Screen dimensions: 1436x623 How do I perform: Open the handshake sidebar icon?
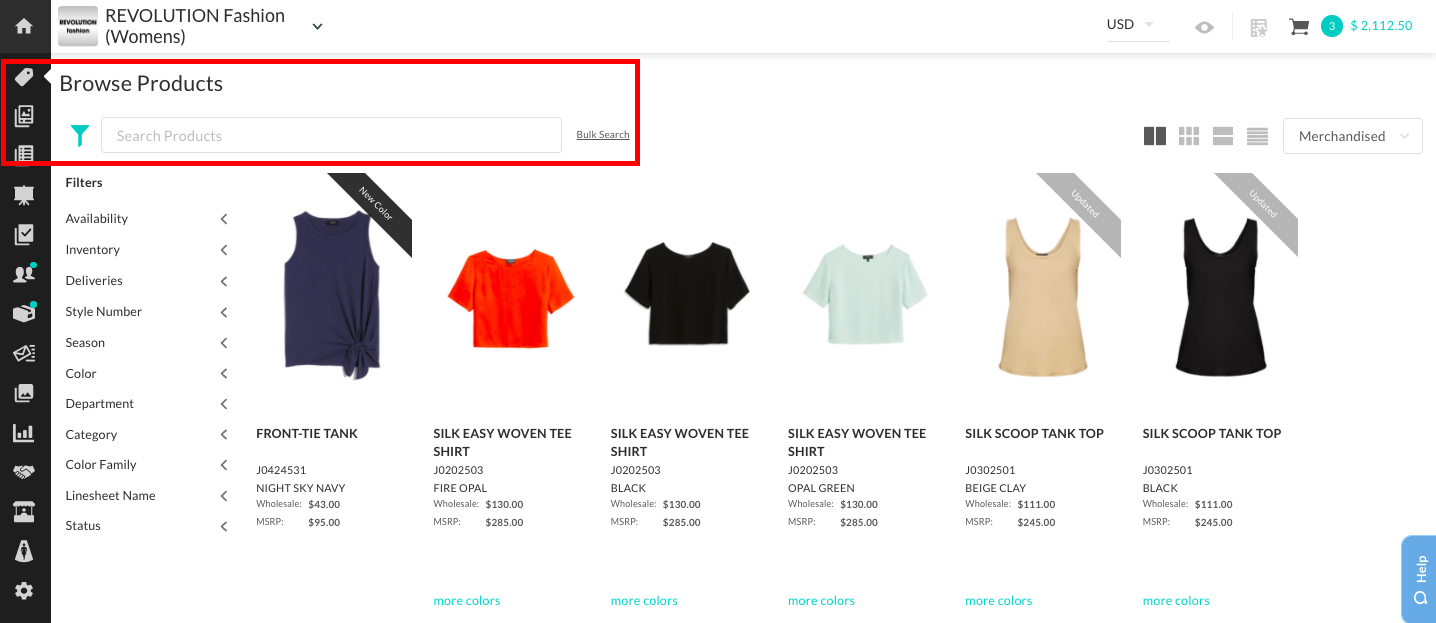(x=24, y=471)
